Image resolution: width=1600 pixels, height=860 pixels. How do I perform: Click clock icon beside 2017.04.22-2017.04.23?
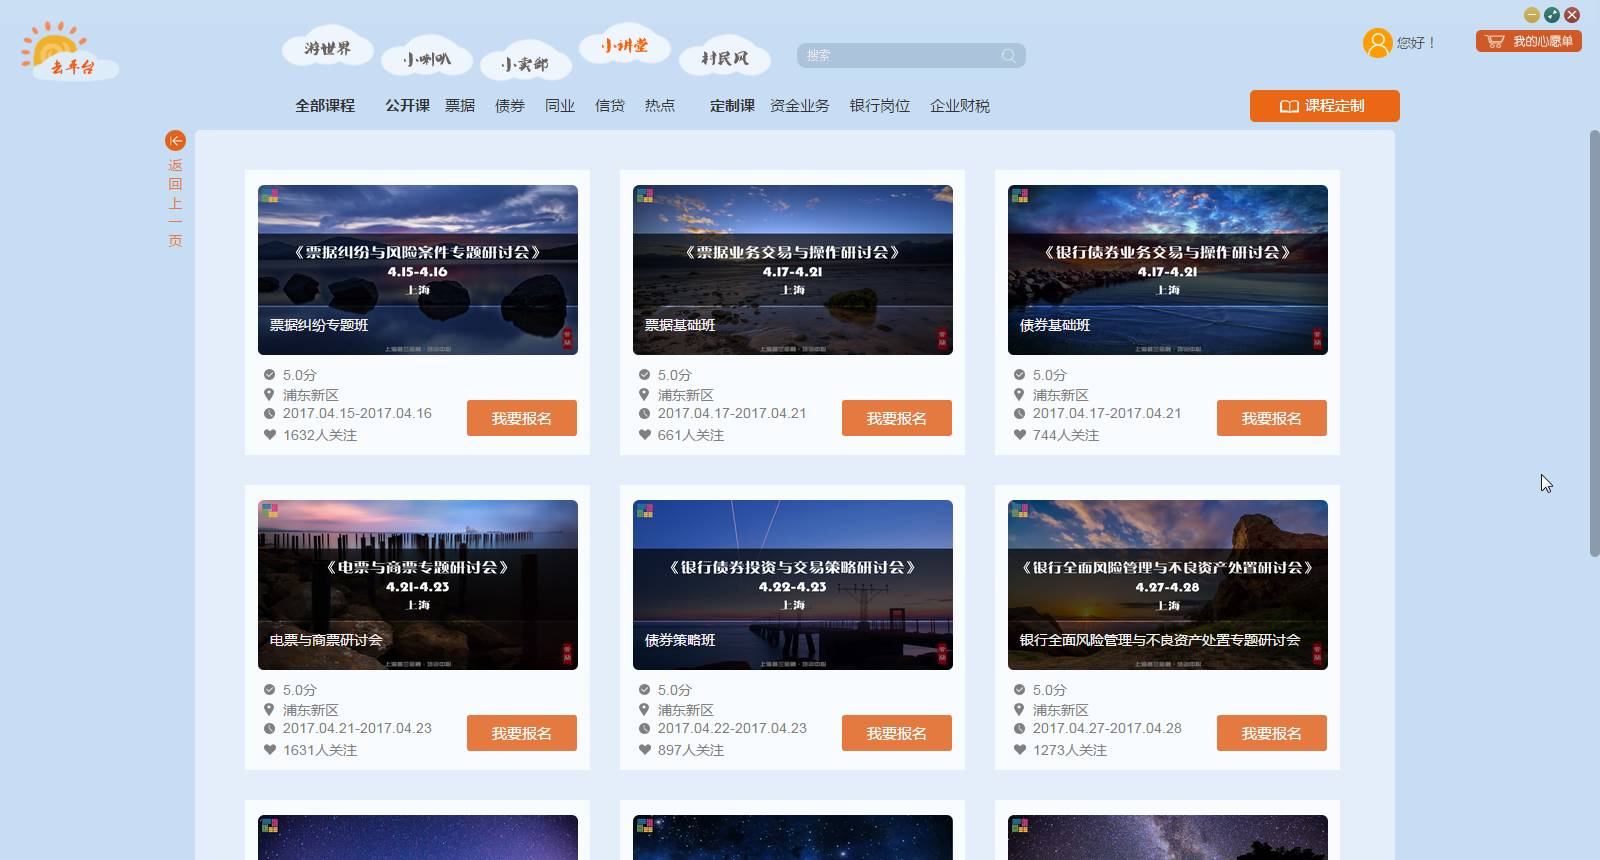[x=644, y=728]
